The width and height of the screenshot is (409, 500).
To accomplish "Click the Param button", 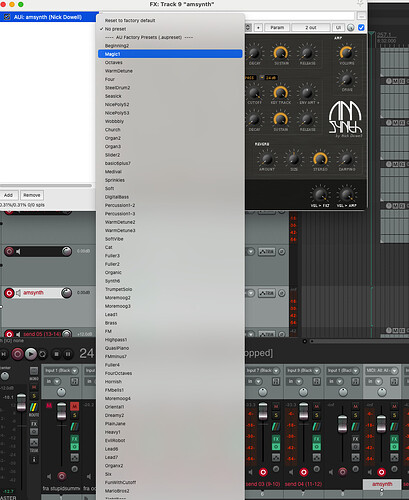I will click(x=277, y=28).
